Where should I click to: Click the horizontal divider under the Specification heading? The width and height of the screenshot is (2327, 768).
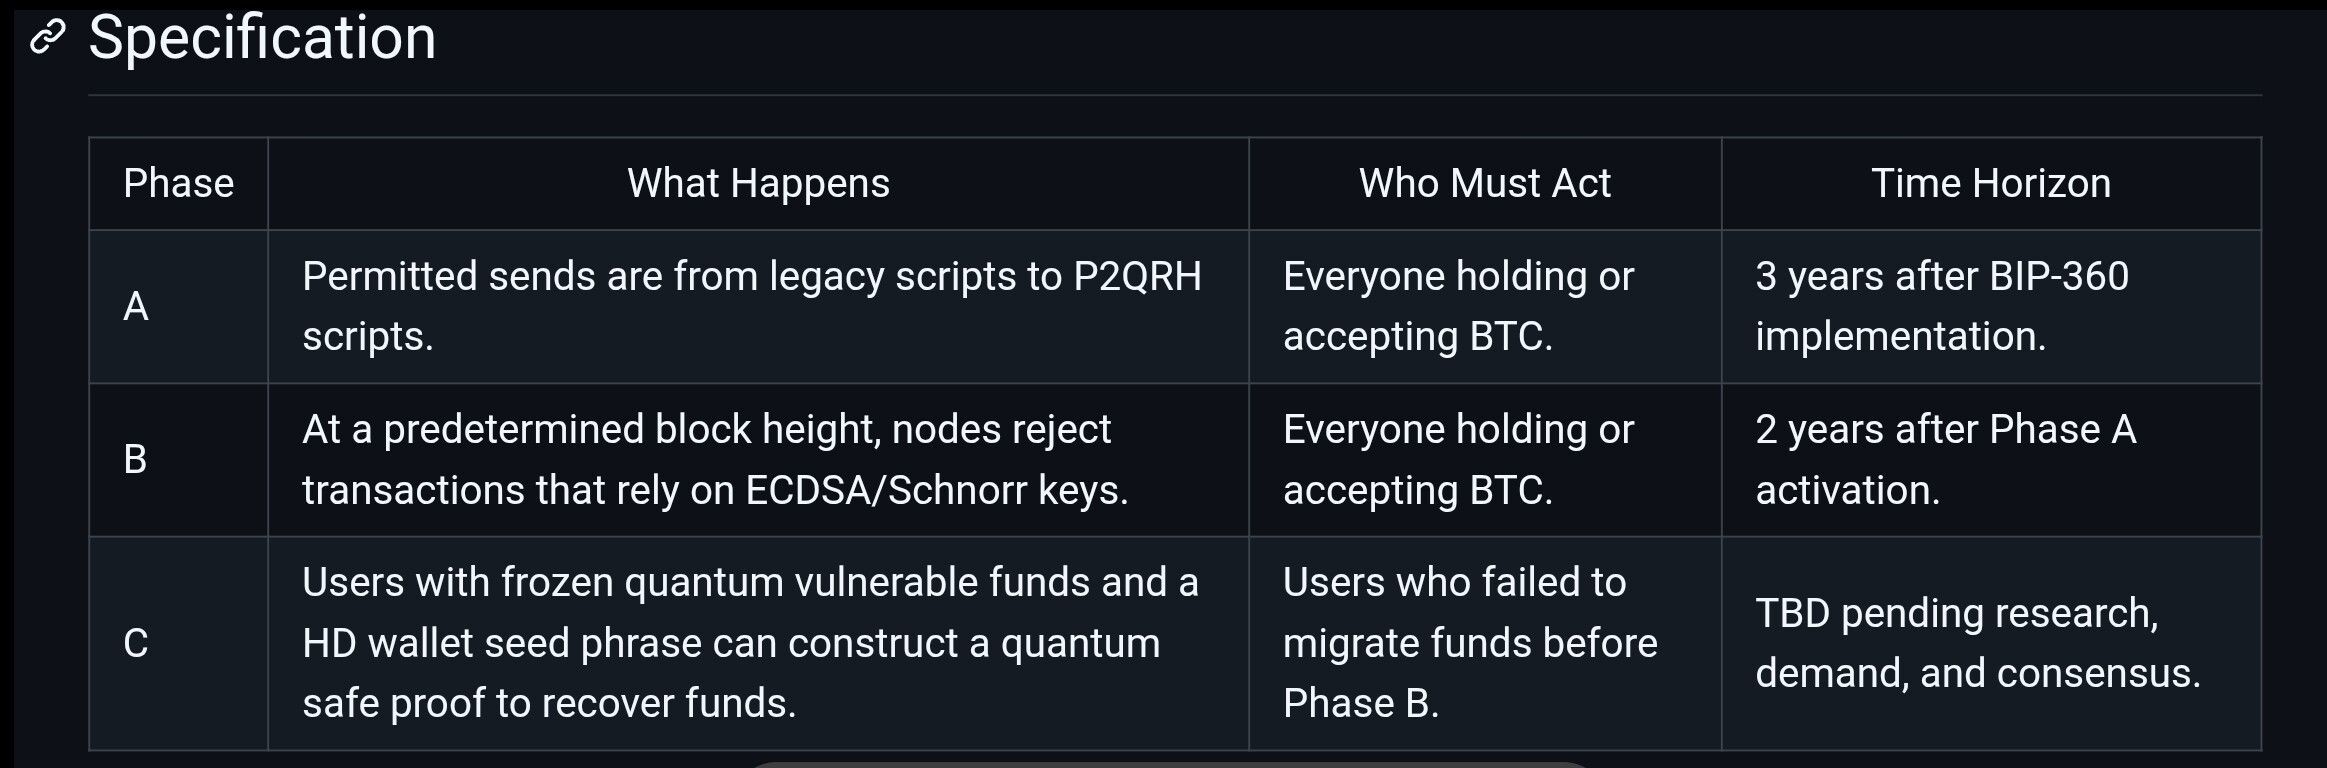click(x=1175, y=95)
